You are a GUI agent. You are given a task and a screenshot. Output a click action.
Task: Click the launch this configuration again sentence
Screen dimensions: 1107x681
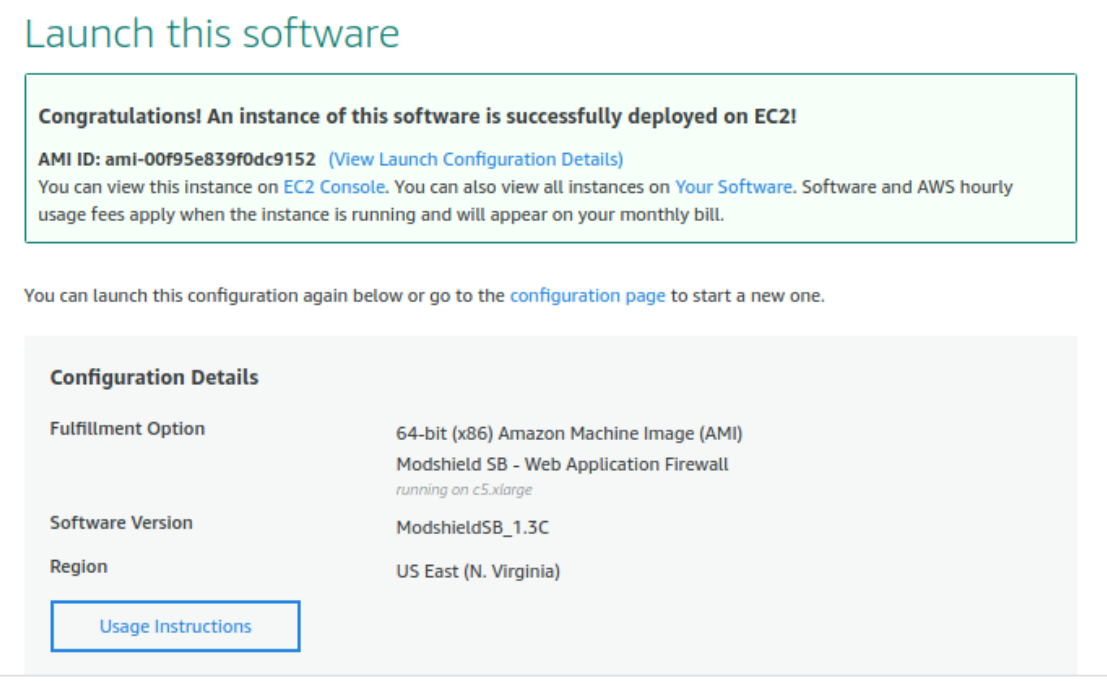click(x=265, y=296)
